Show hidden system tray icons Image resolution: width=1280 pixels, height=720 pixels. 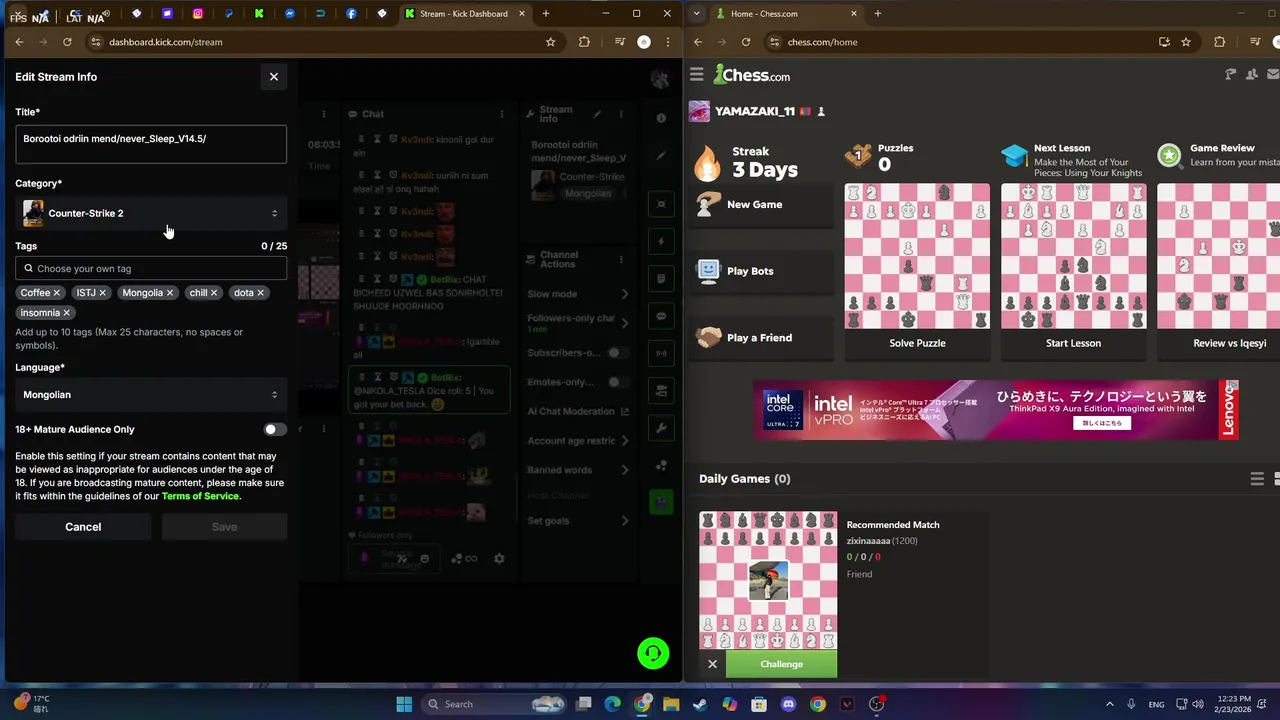coord(1109,704)
